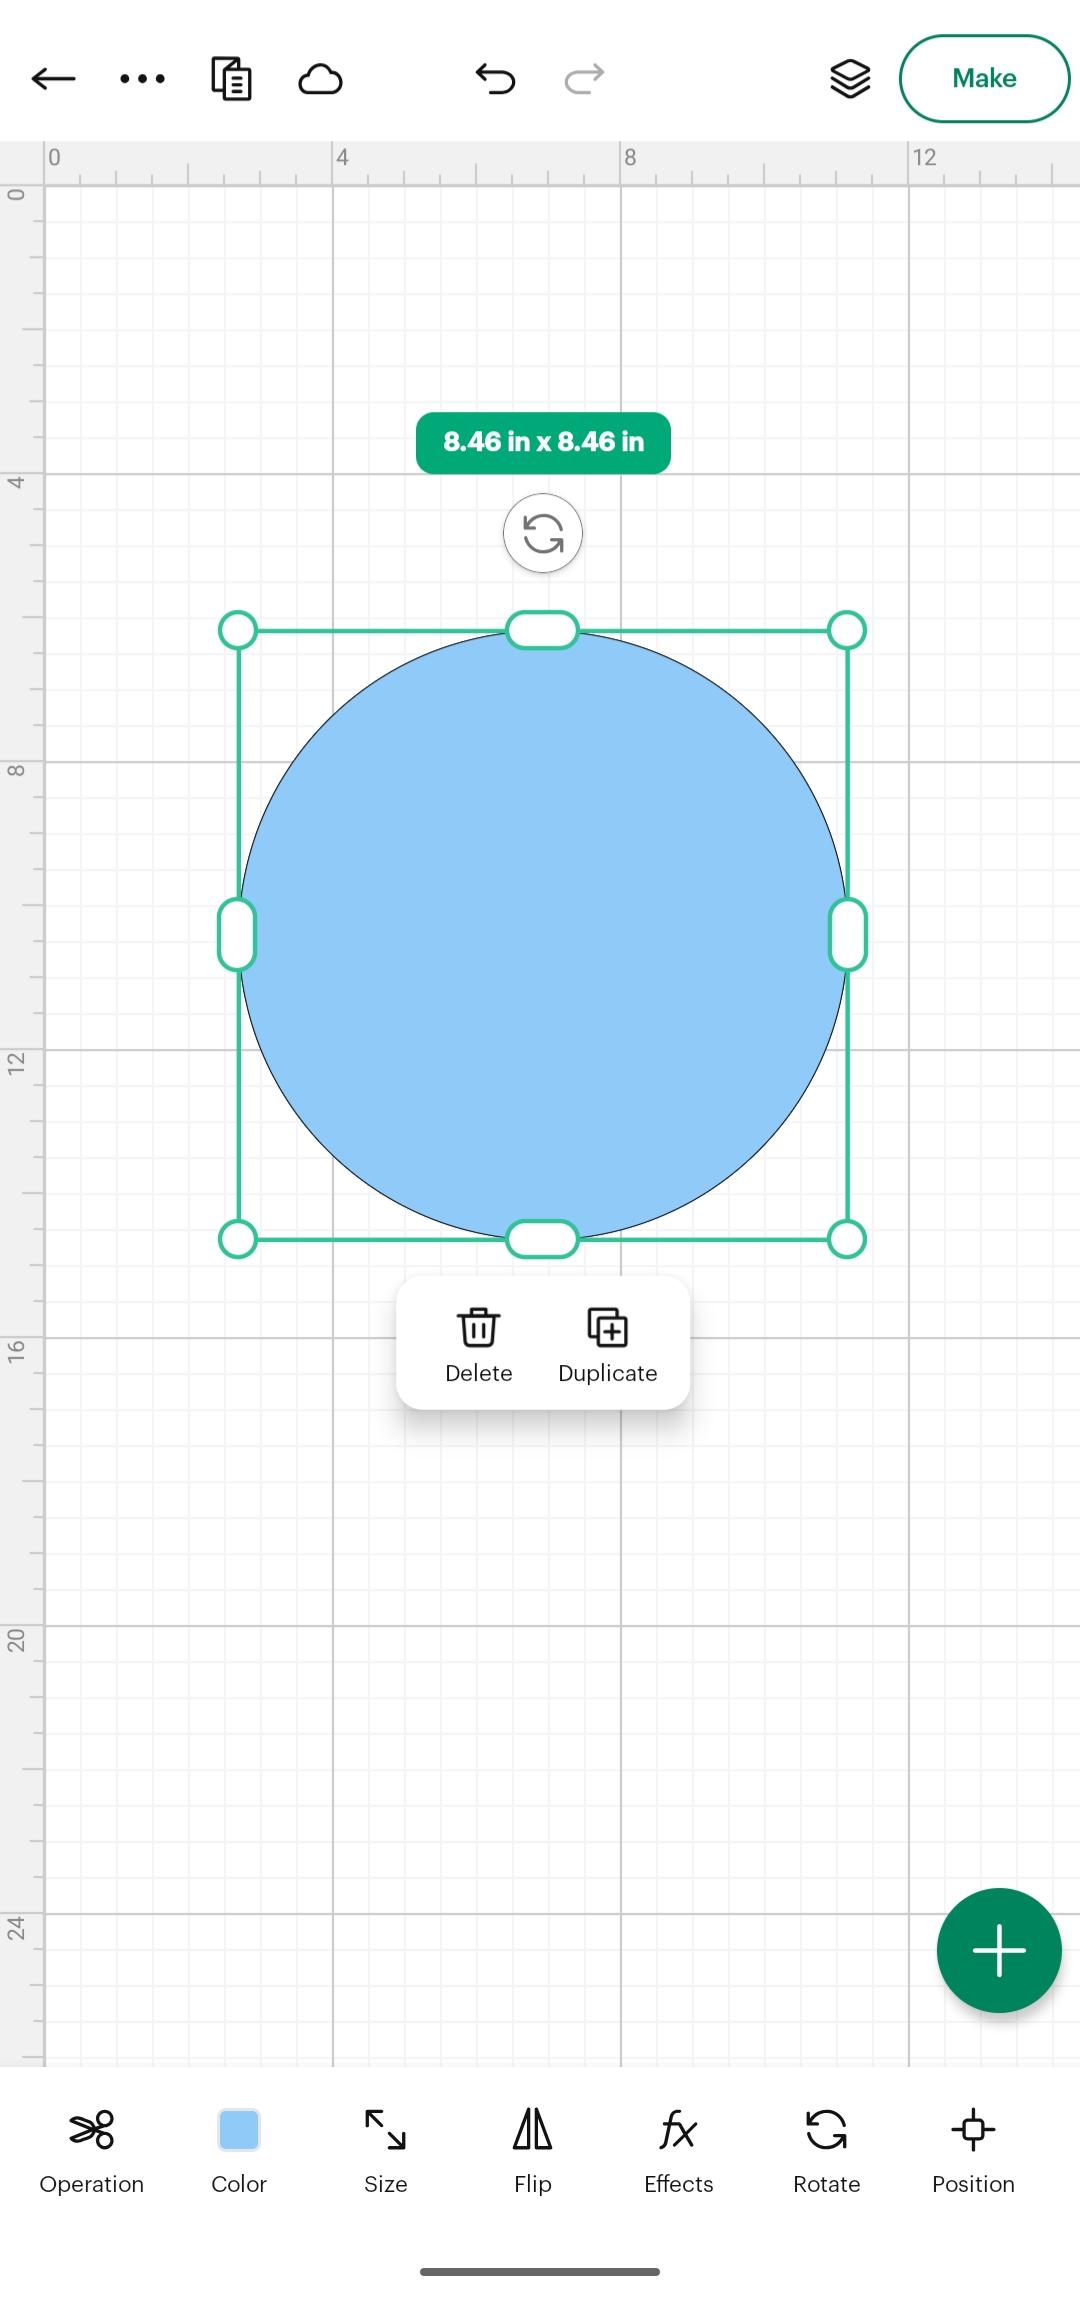
Task: Tap the back arrow icon
Action: click(54, 78)
